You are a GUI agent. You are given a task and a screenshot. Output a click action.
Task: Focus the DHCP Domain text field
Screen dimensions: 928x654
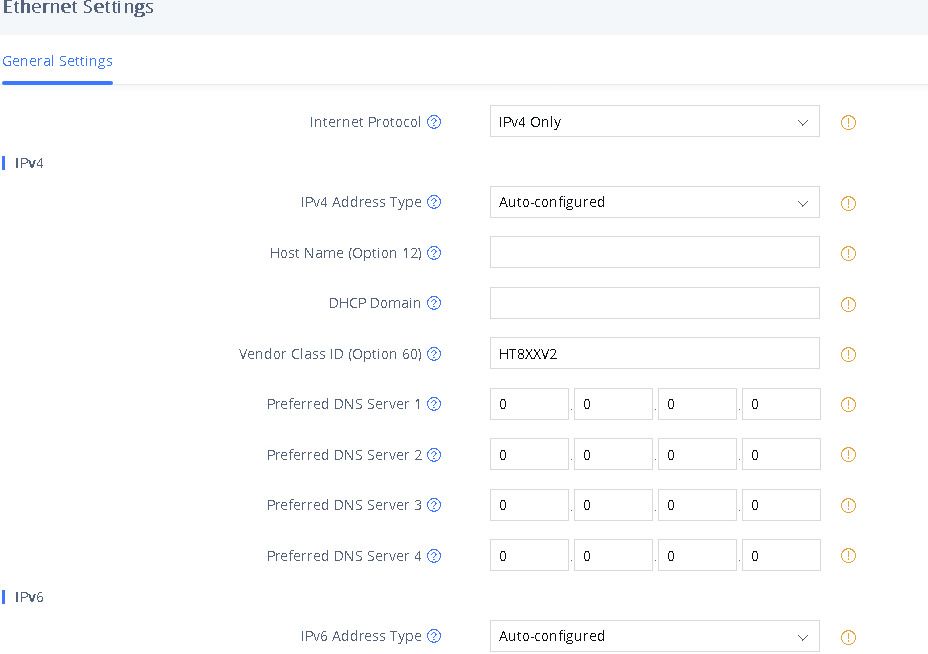point(654,303)
